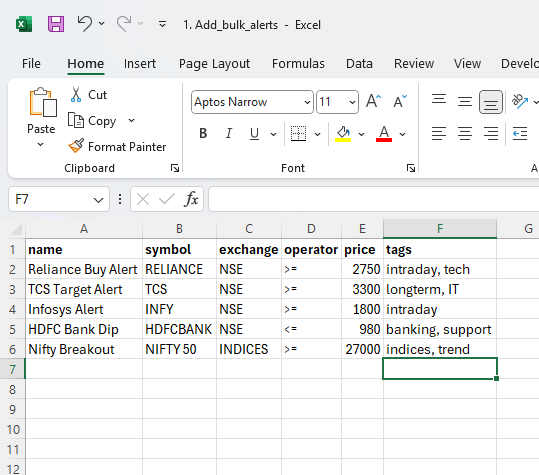Screen dimensions: 539x475
Task: Undo the last action
Action: coord(85,24)
